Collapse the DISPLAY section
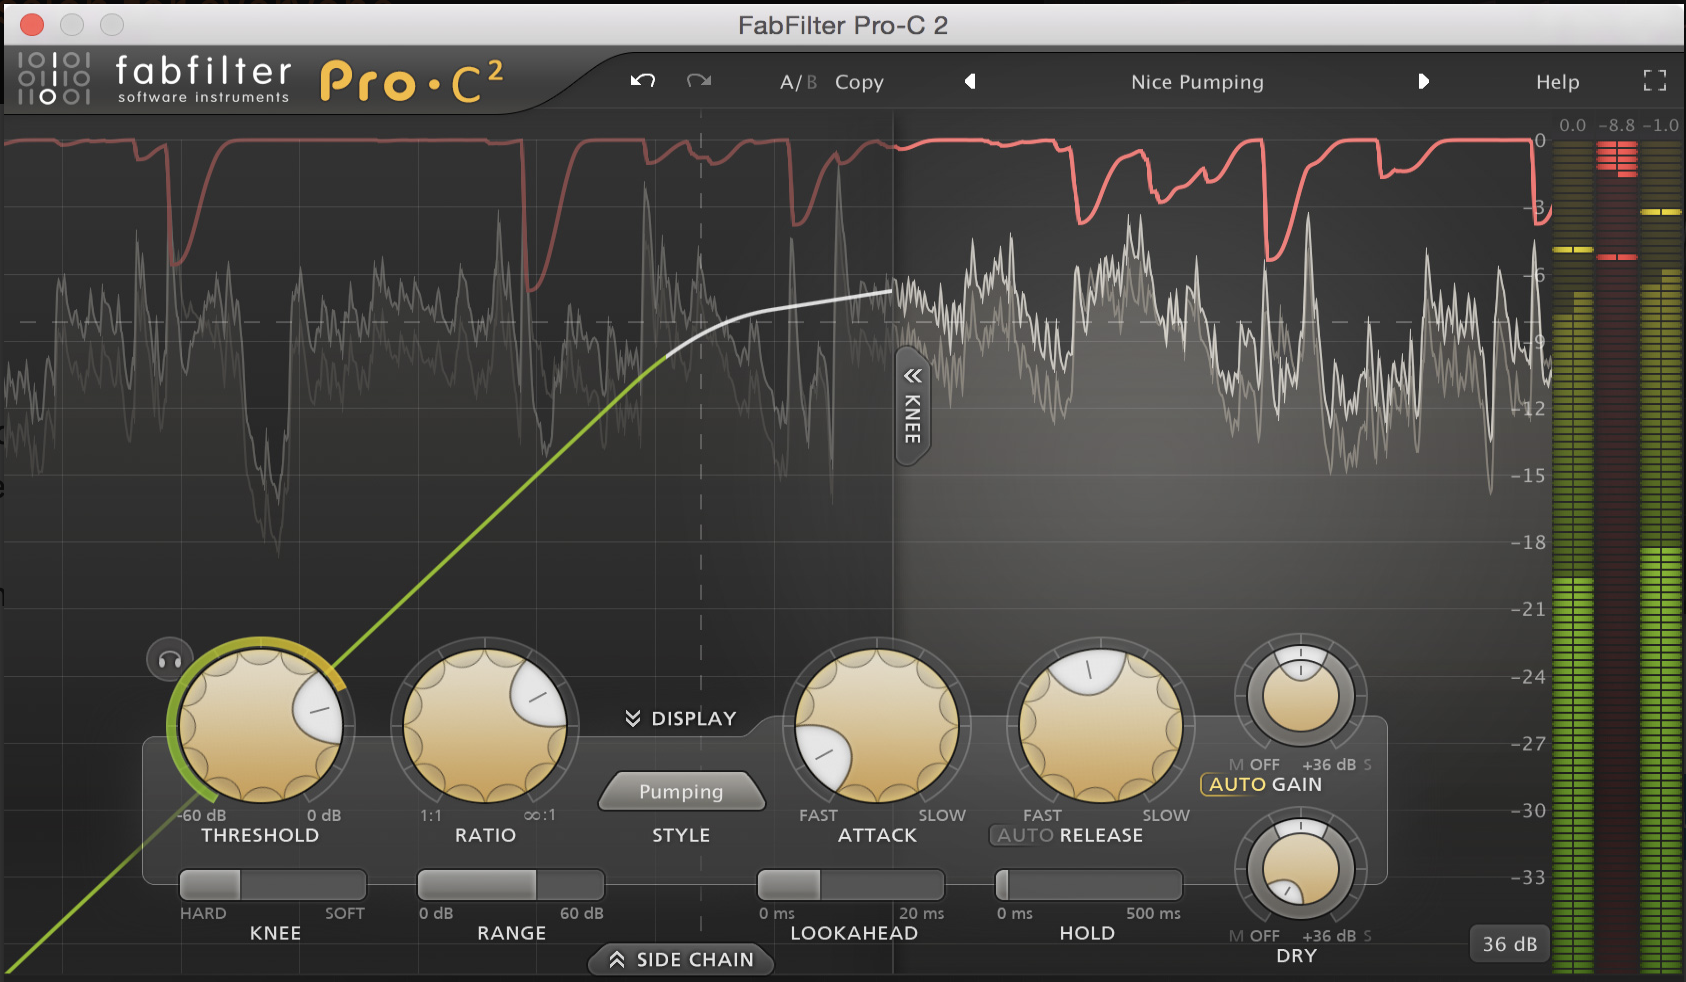The image size is (1686, 982). (x=681, y=718)
